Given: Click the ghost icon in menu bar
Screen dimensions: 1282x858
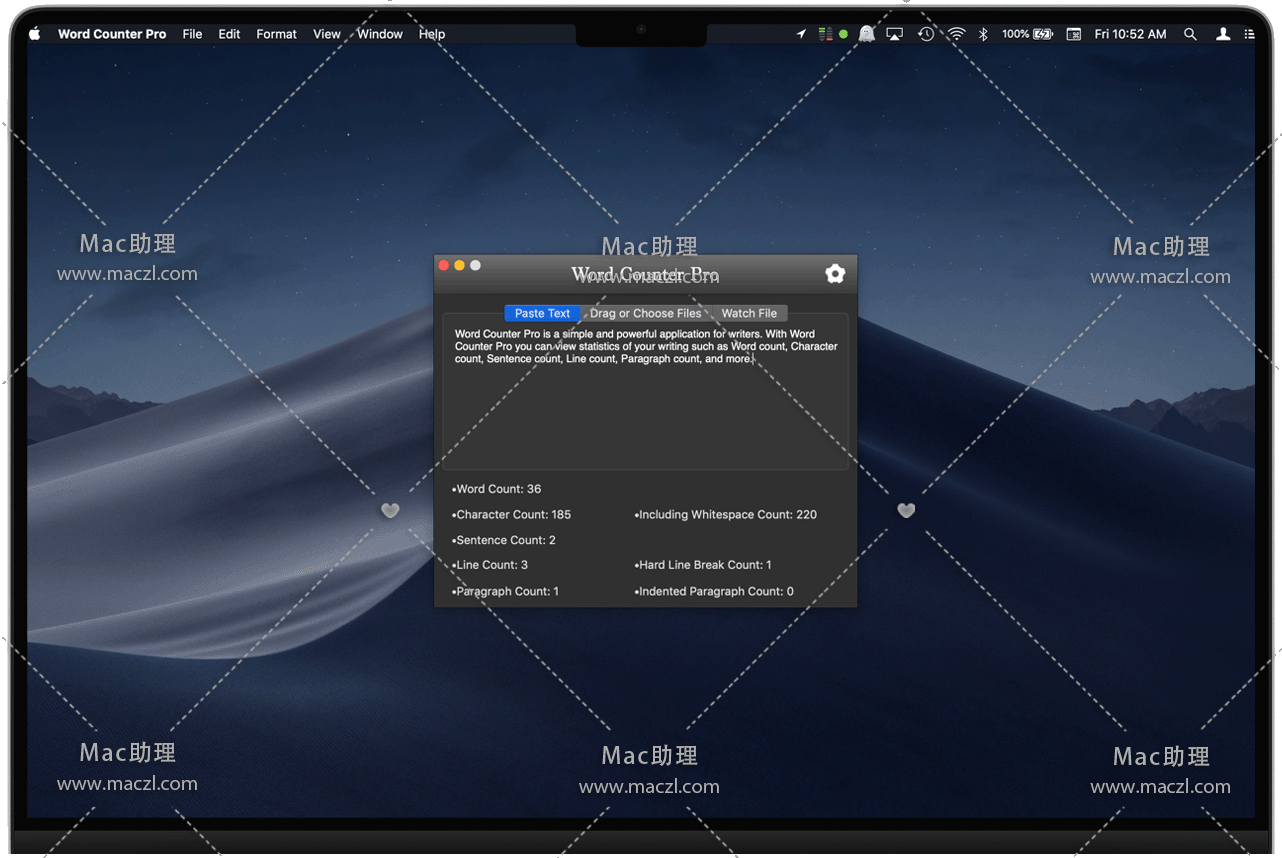Looking at the screenshot, I should 867,34.
